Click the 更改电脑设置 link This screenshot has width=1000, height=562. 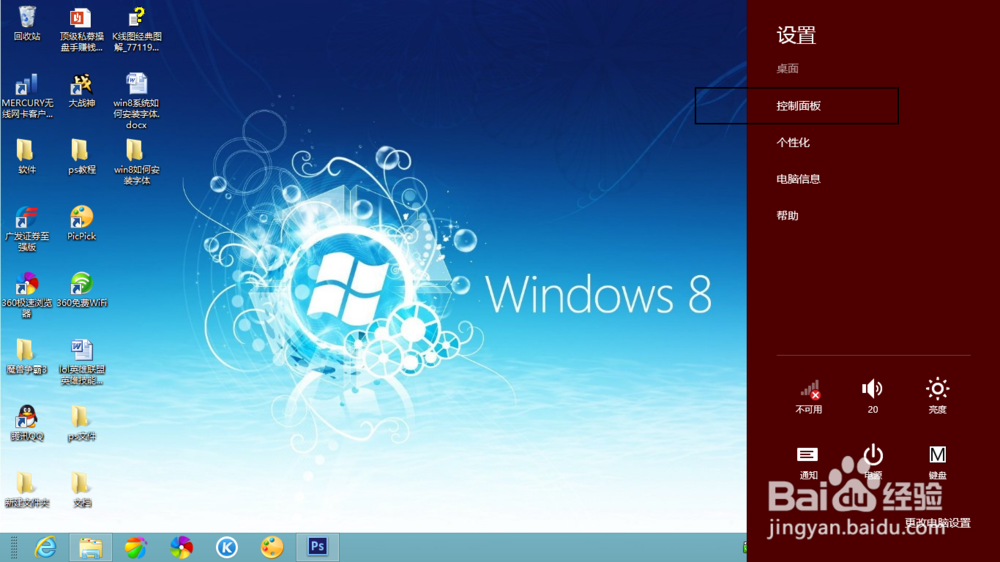click(x=938, y=522)
